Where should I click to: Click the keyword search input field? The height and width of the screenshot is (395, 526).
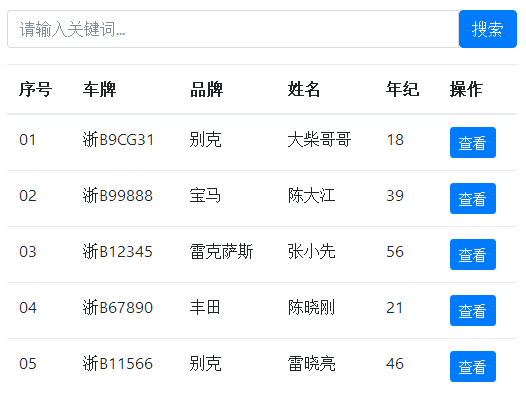(x=233, y=29)
